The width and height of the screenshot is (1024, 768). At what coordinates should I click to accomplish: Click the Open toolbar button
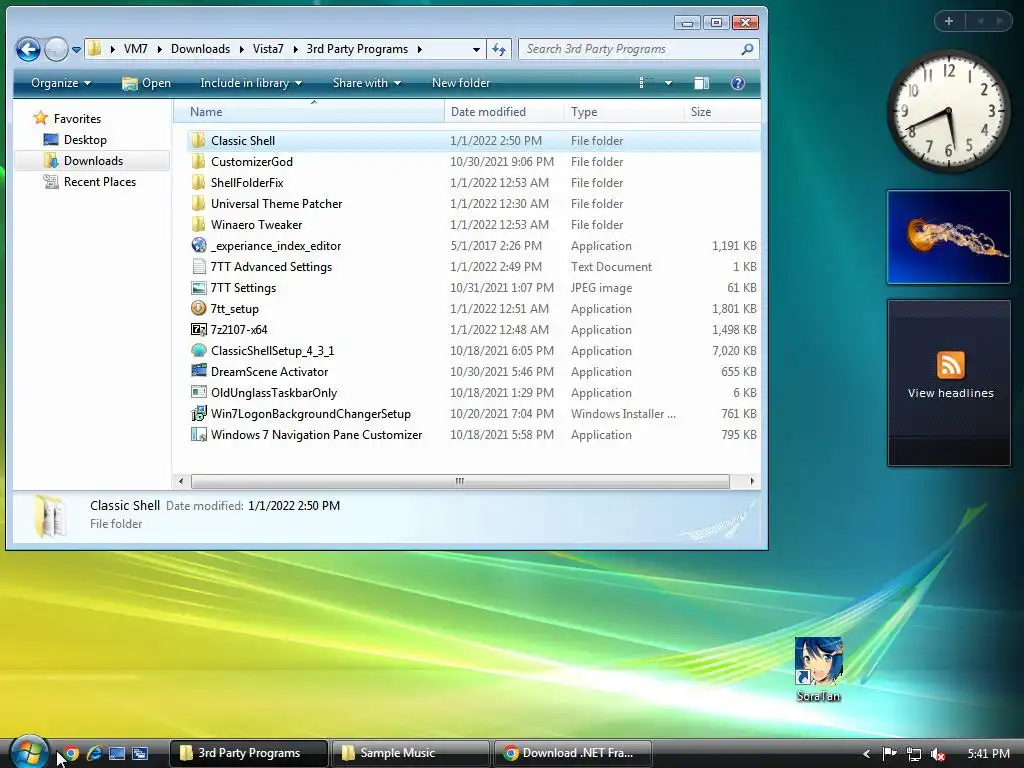(x=147, y=83)
